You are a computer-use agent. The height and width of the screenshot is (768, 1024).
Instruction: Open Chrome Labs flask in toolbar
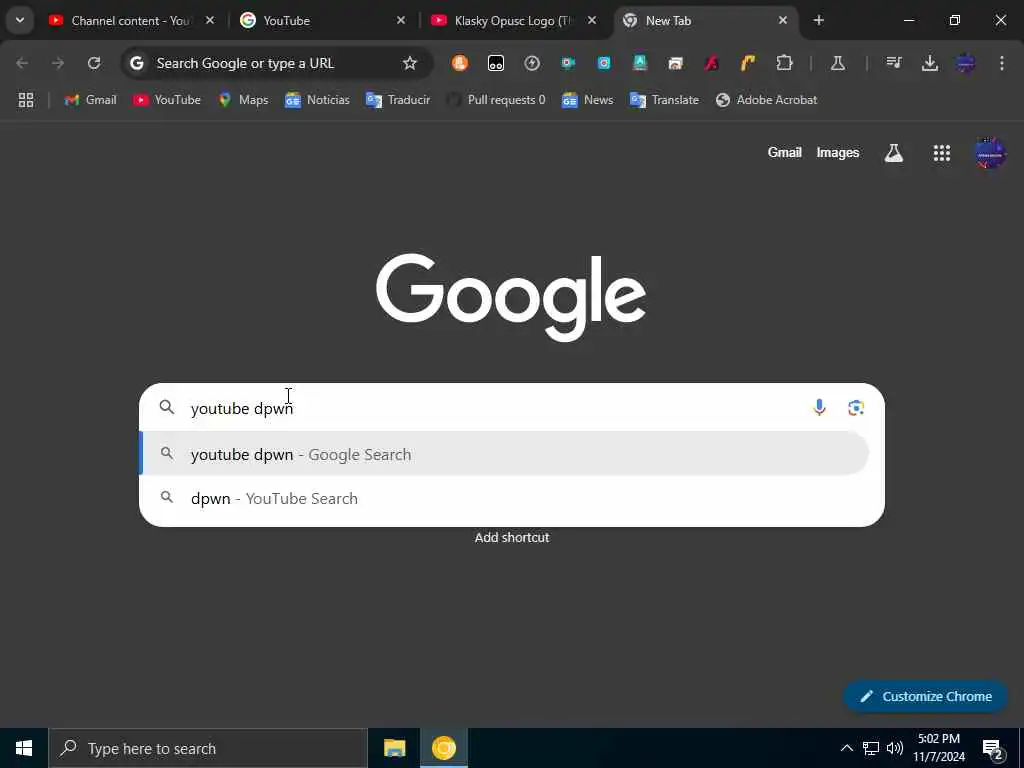point(838,63)
